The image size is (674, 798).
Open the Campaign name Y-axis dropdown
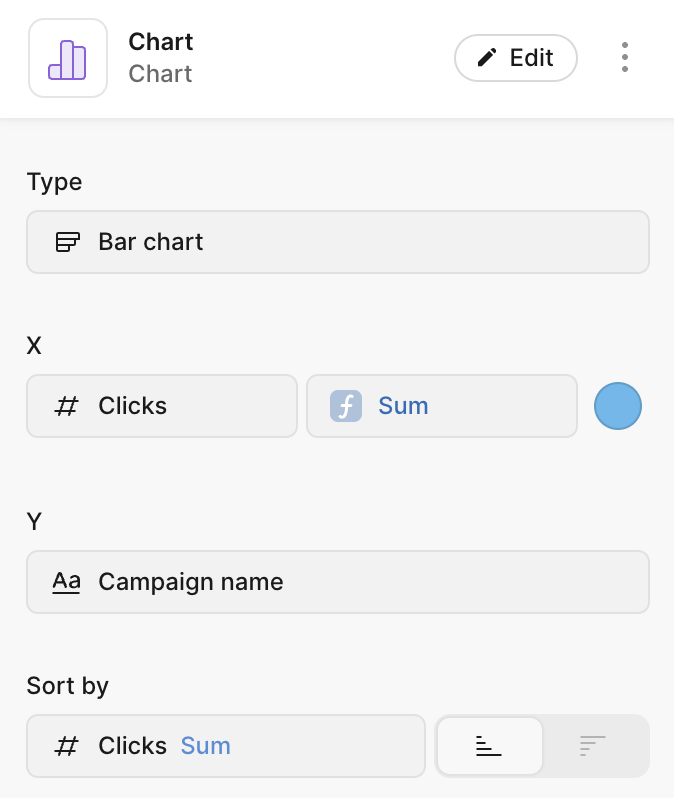click(x=338, y=582)
